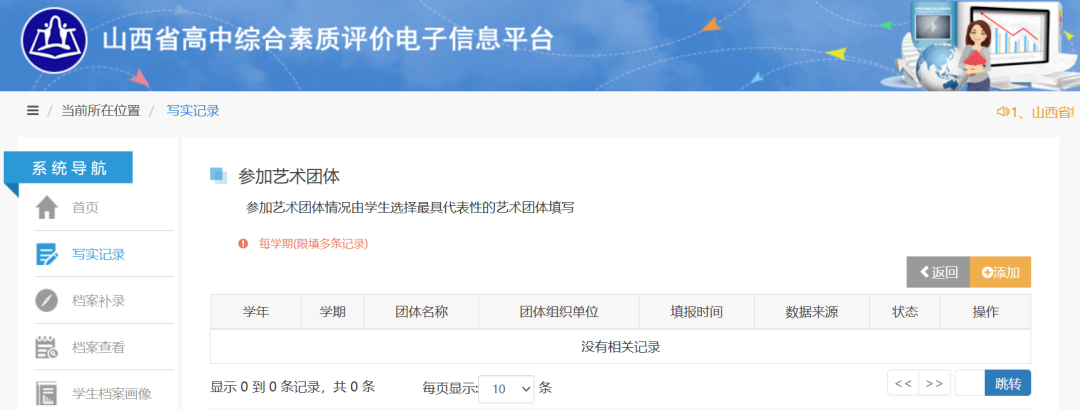Screen dimensions: 1080x410
Task: Click the 写实记录 breadcrumb link
Action: coord(193,111)
